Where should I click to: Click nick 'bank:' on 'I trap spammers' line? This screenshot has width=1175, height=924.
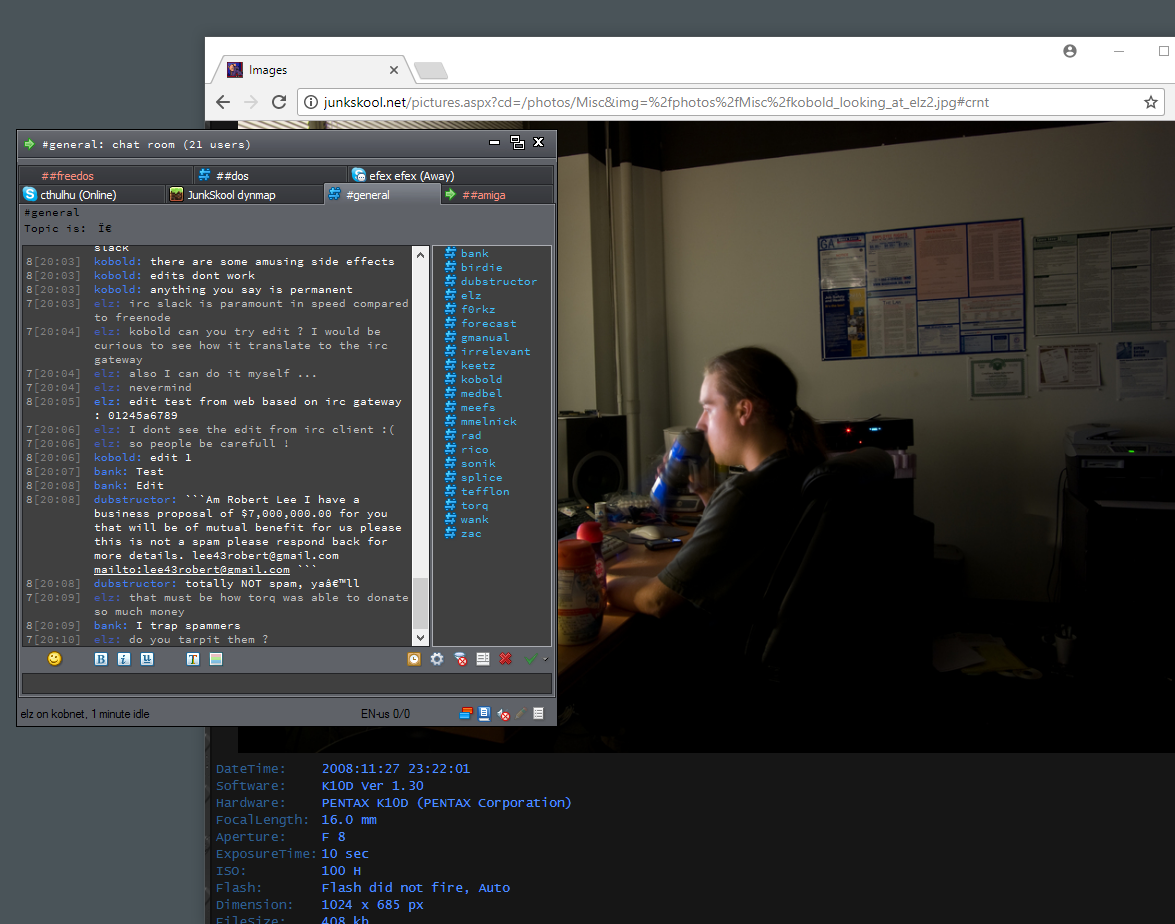[x=110, y=625]
